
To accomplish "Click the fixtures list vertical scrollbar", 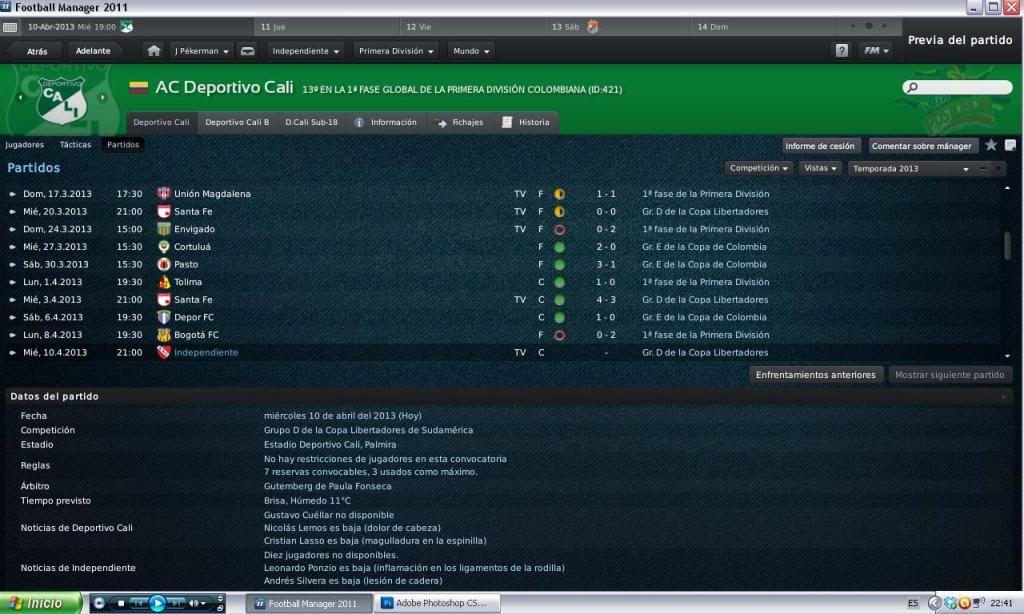I will [1007, 245].
